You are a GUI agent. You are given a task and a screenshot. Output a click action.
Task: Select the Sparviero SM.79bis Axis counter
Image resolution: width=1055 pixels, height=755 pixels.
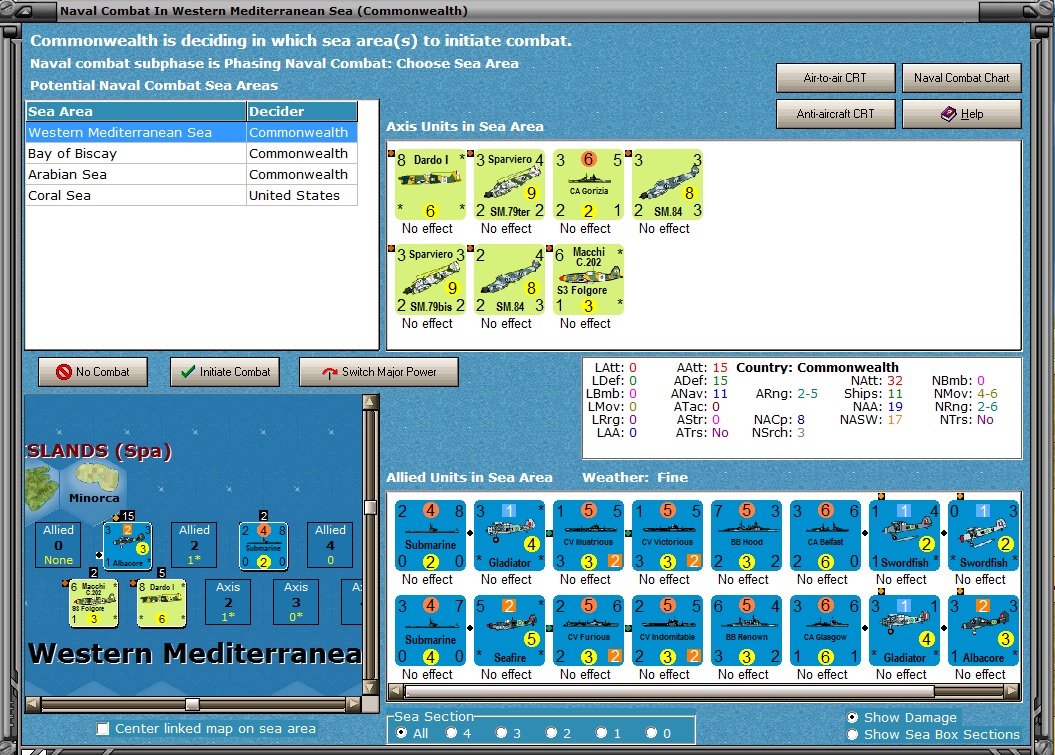point(430,279)
